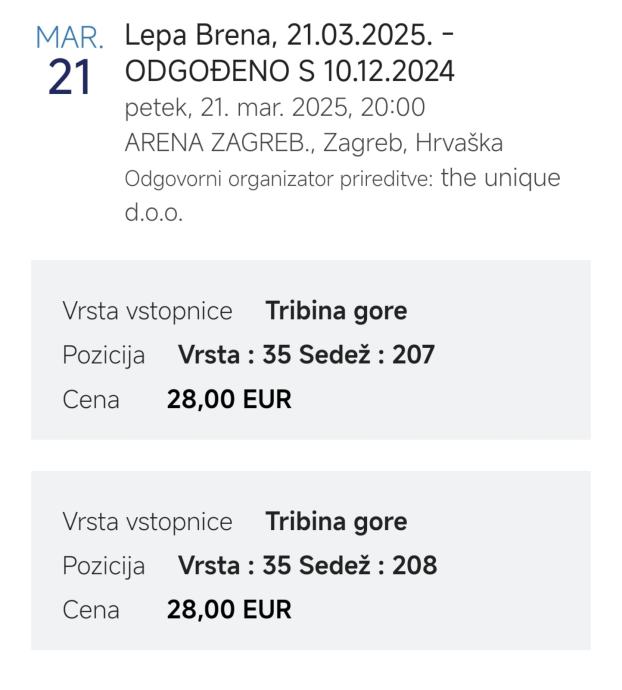Click Tribina gore in the first ticket
The width and height of the screenshot is (622, 690).
pyautogui.click(x=336, y=311)
